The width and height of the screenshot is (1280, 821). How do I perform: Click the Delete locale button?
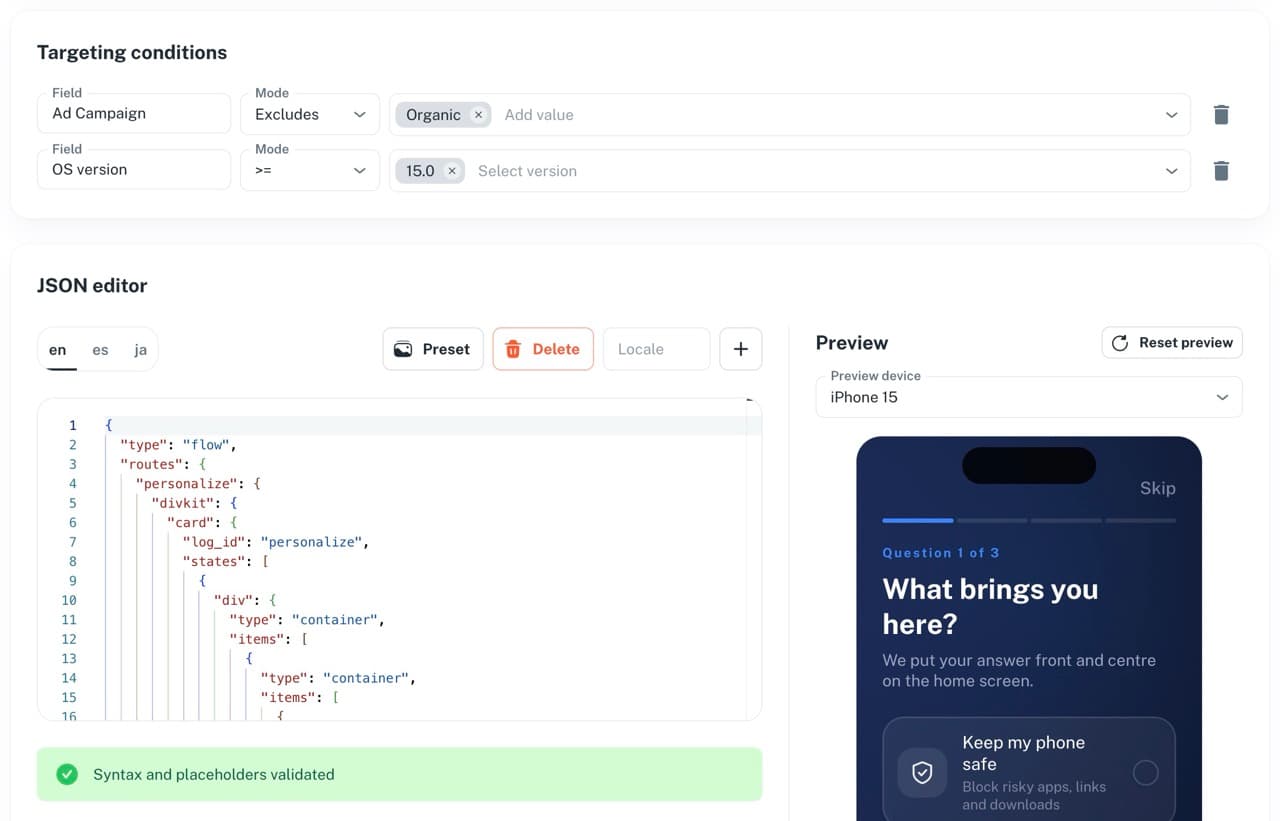click(543, 349)
